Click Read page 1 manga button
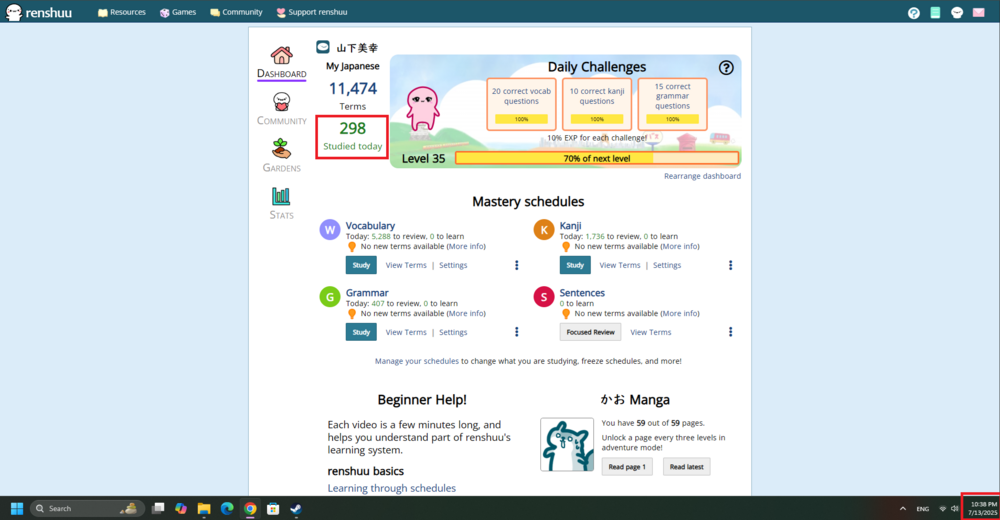Image resolution: width=1000 pixels, height=520 pixels. click(x=627, y=467)
